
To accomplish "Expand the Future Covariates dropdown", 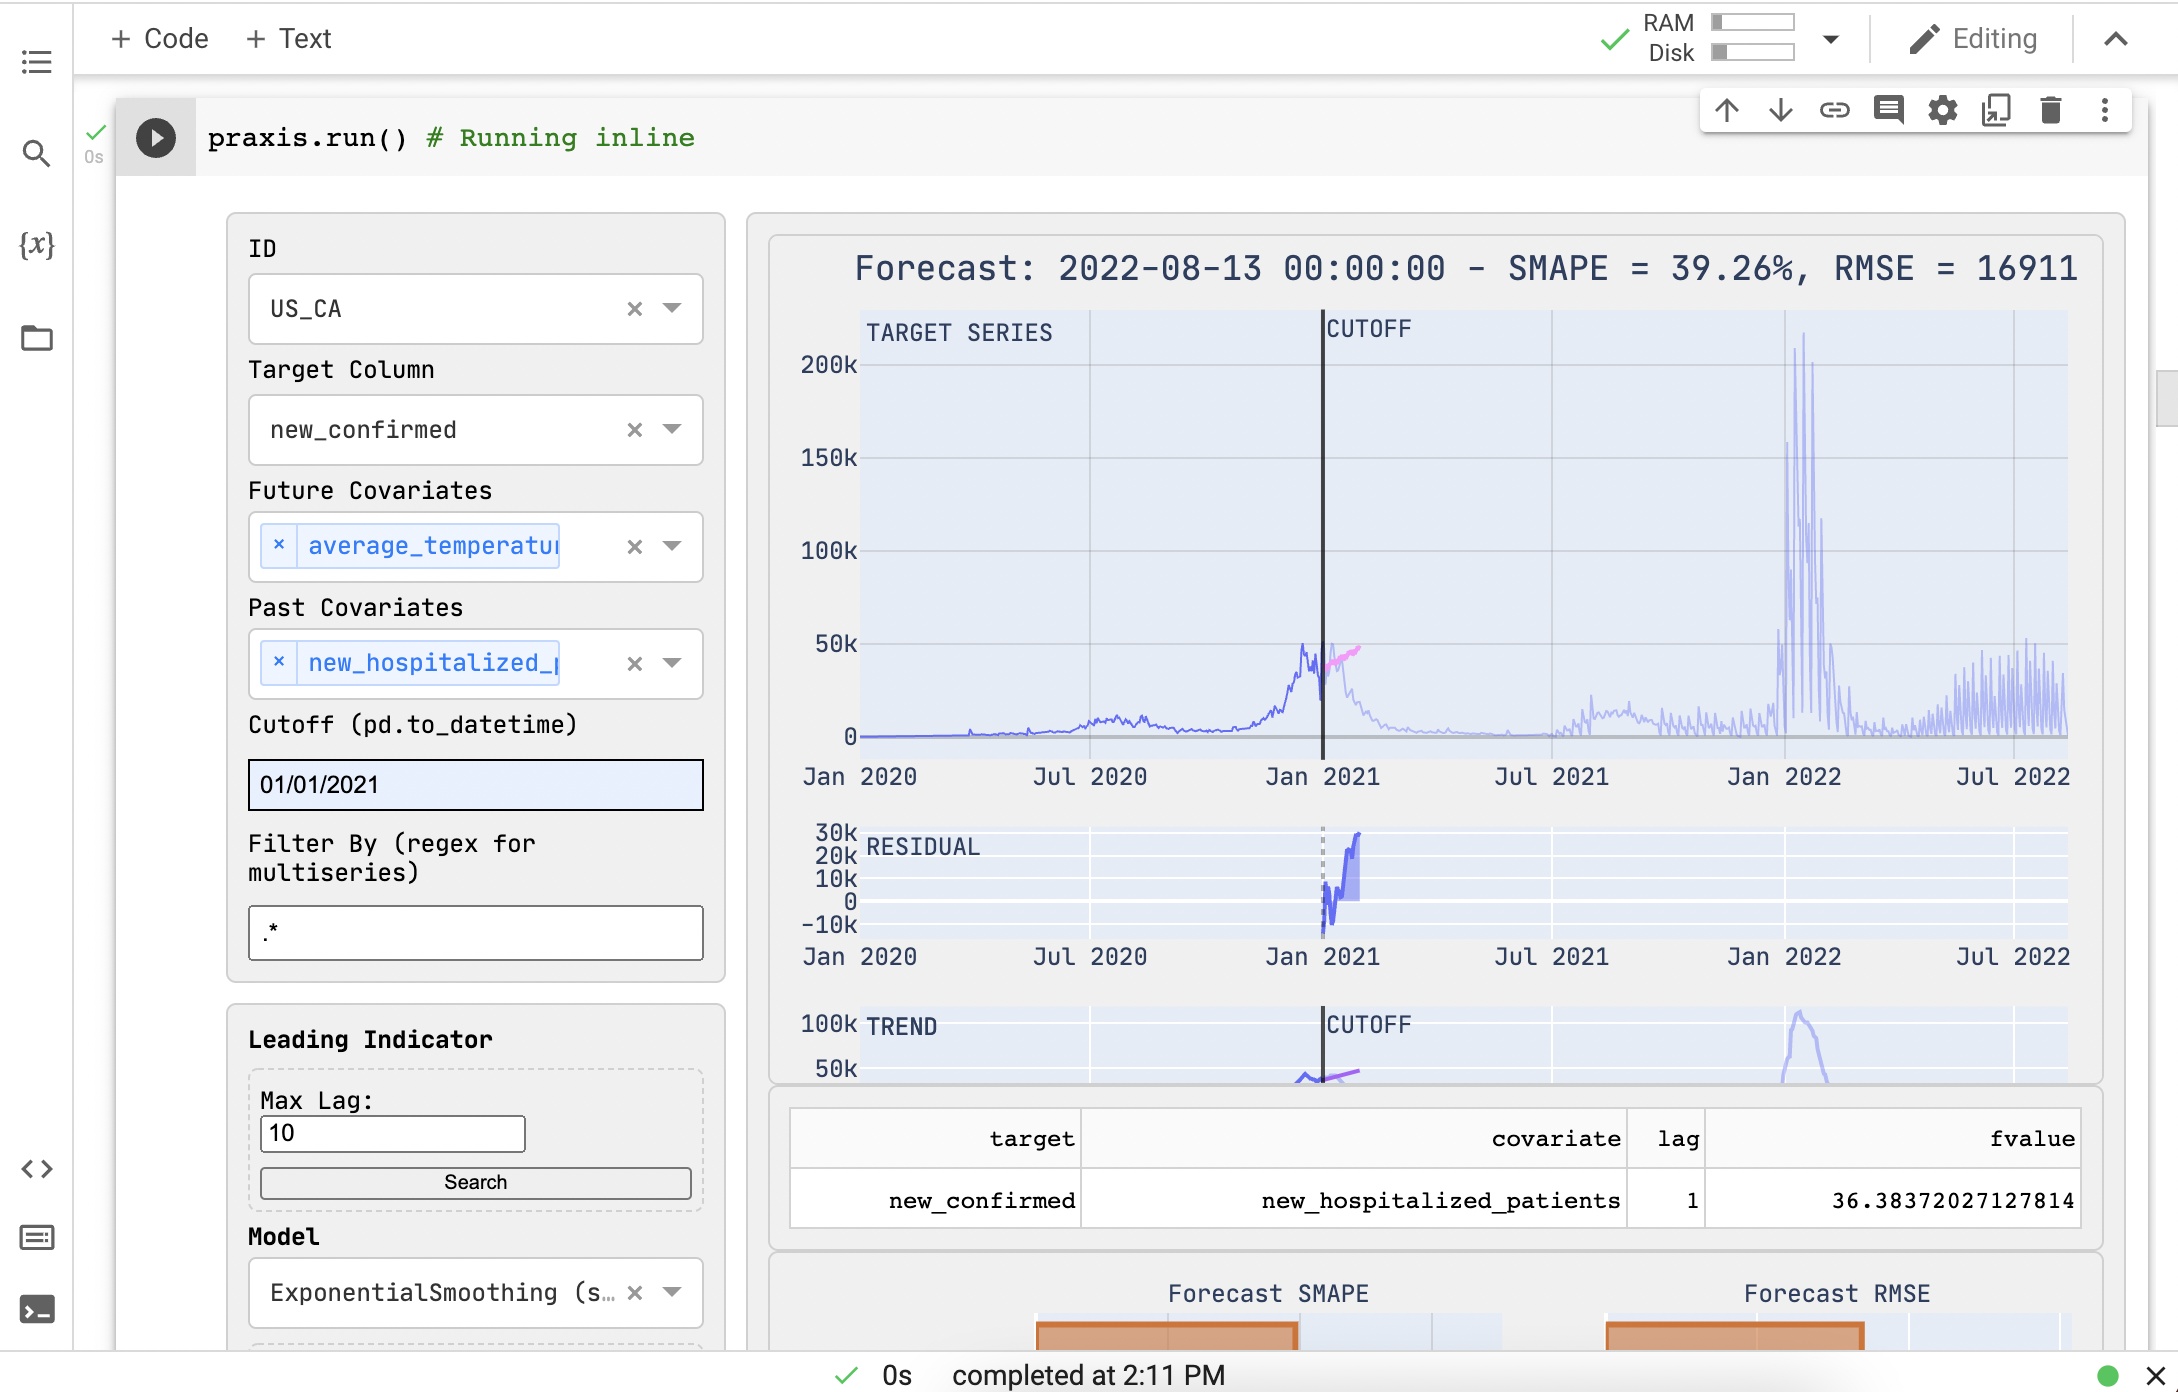I will [x=672, y=547].
